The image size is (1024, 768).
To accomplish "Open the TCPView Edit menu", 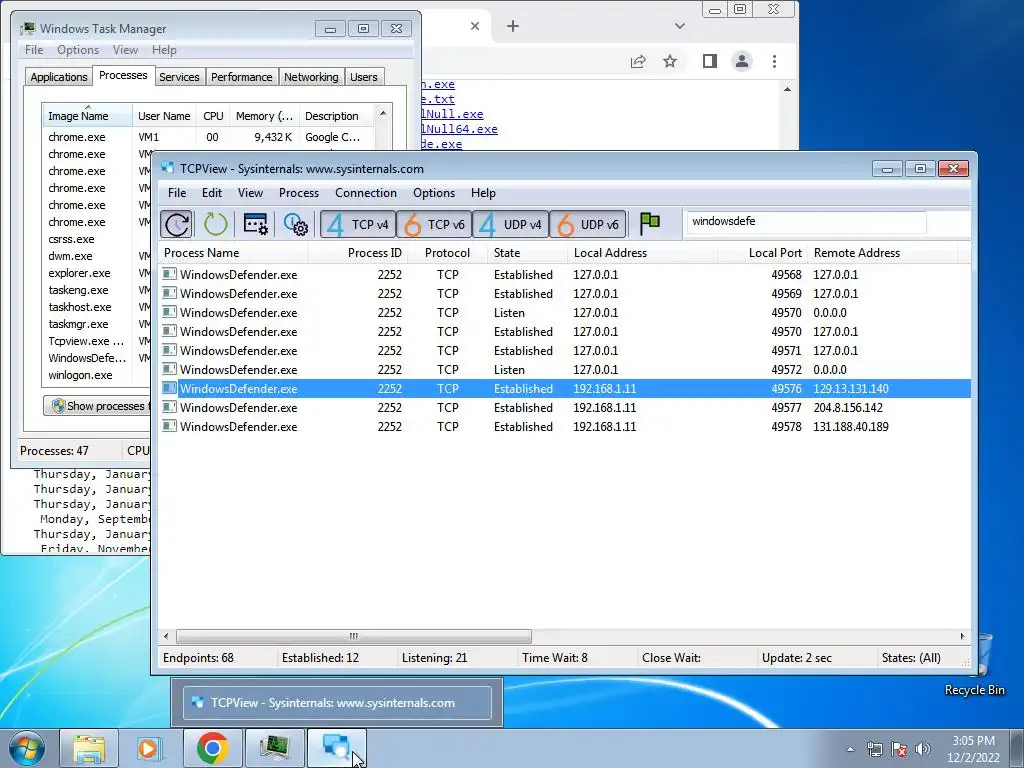I will 212,193.
